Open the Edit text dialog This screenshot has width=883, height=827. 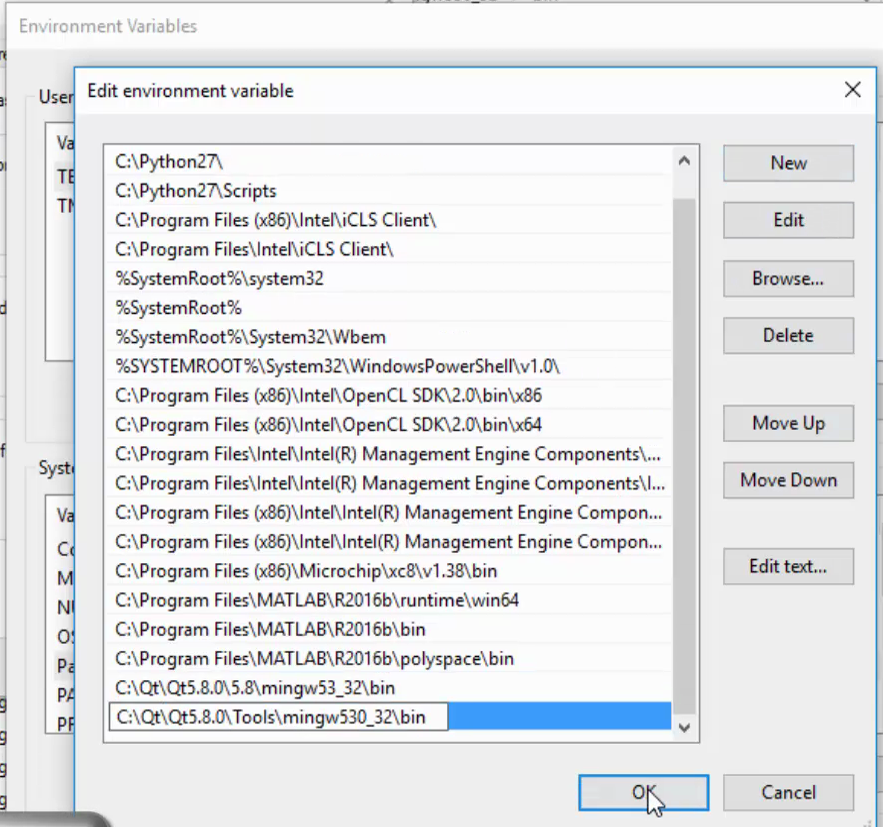788,566
